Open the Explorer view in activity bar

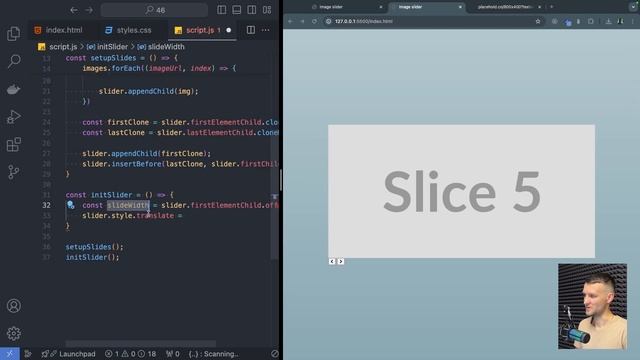point(13,33)
